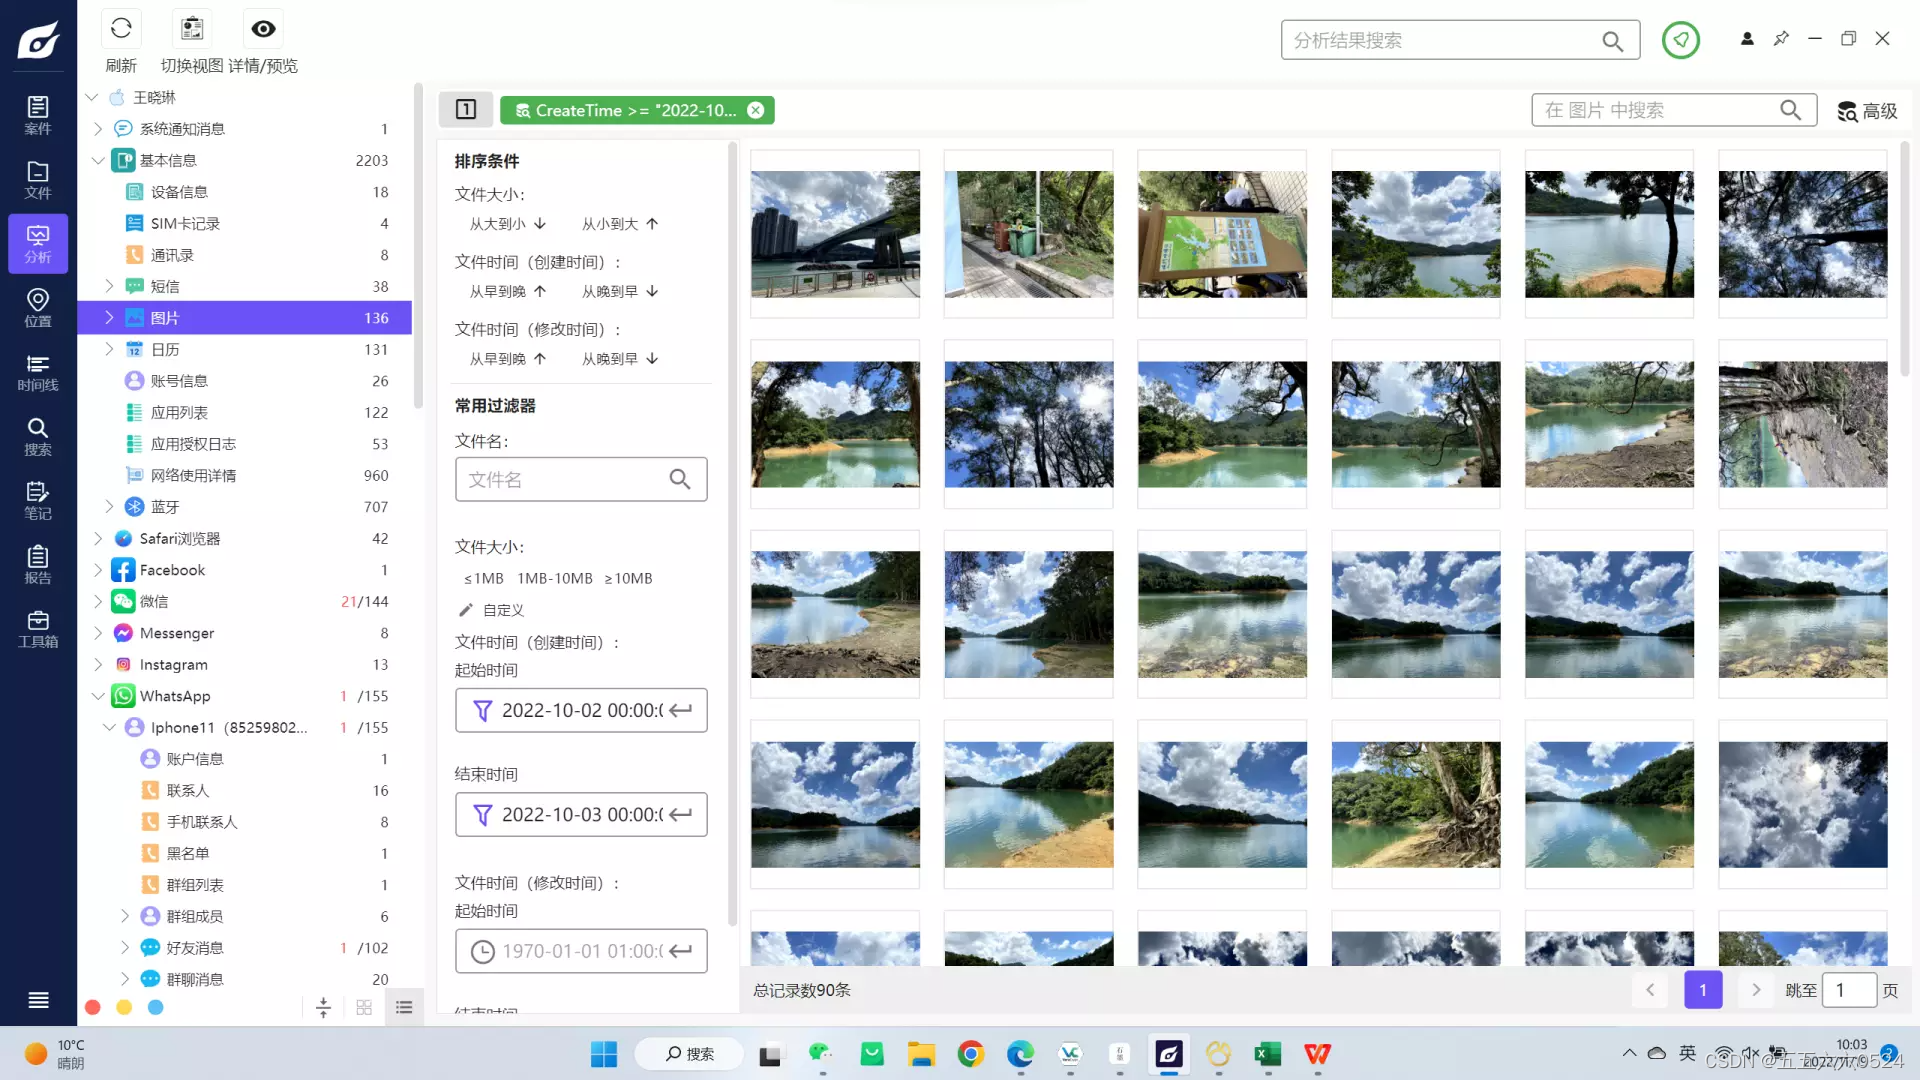The image size is (1920, 1080).
Task: Click the green shield icon in the top bar
Action: pos(1680,40)
